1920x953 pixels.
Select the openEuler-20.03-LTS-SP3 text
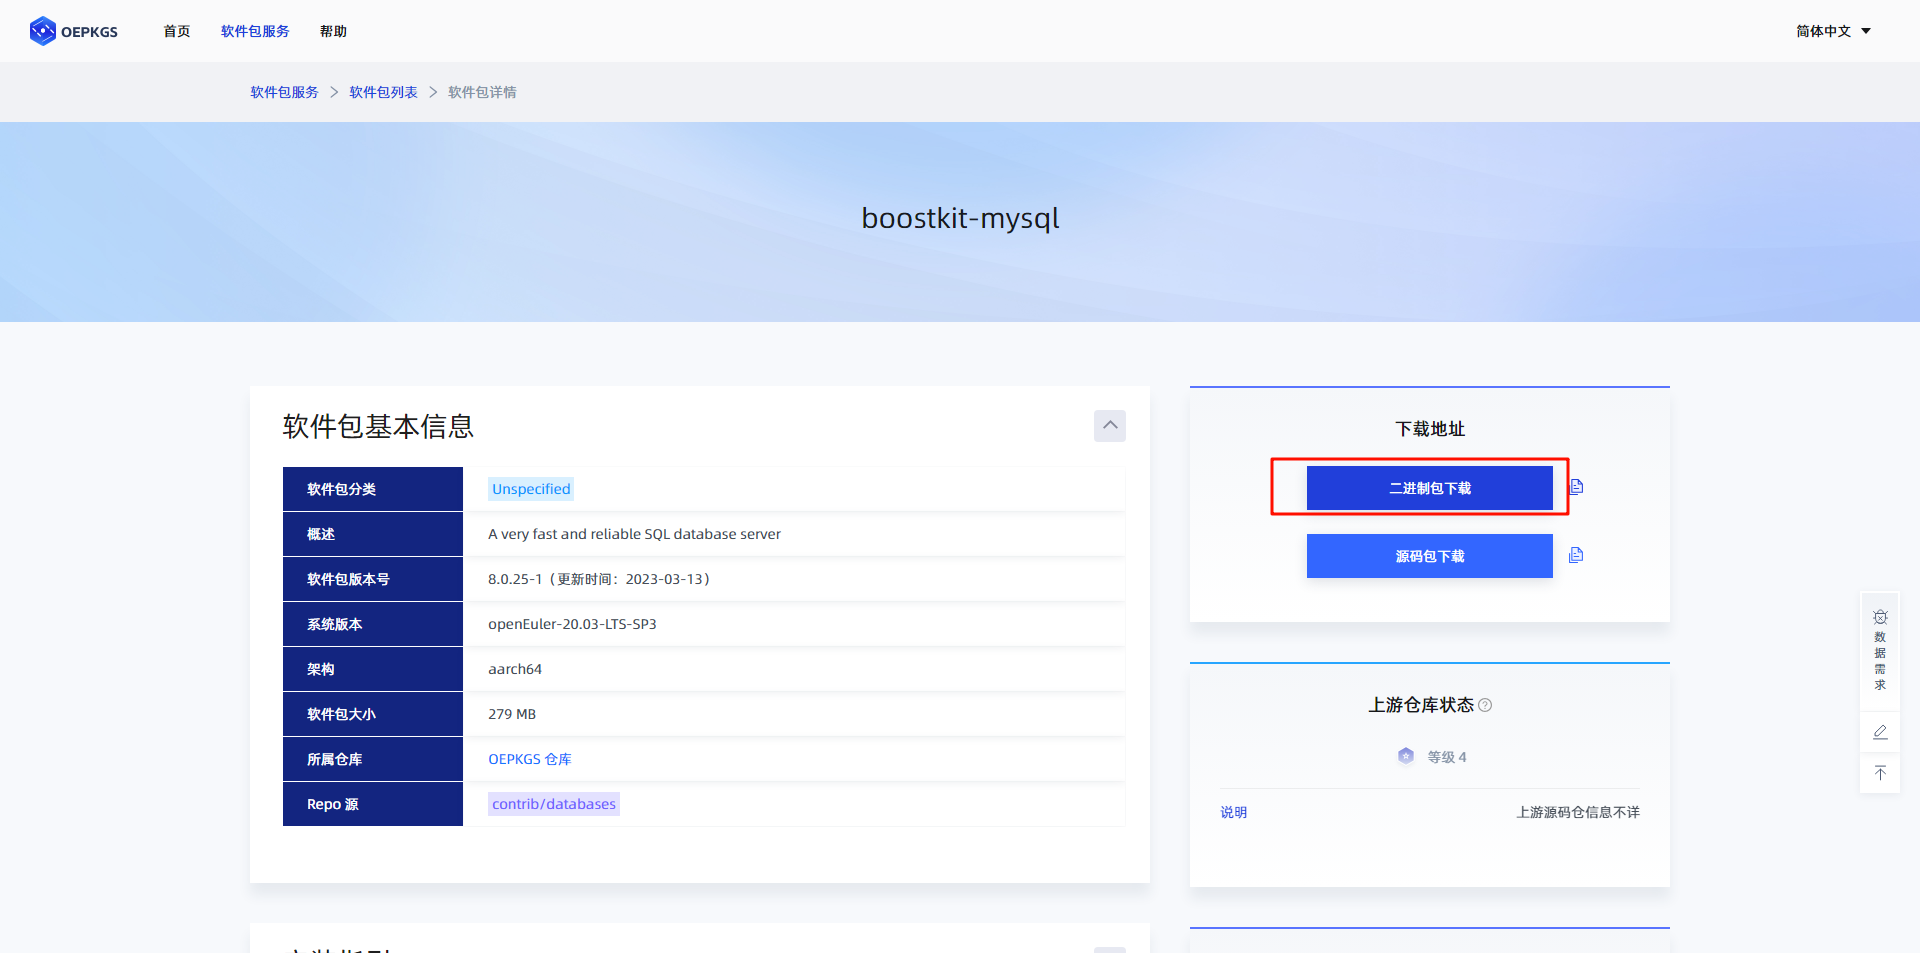coord(572,624)
